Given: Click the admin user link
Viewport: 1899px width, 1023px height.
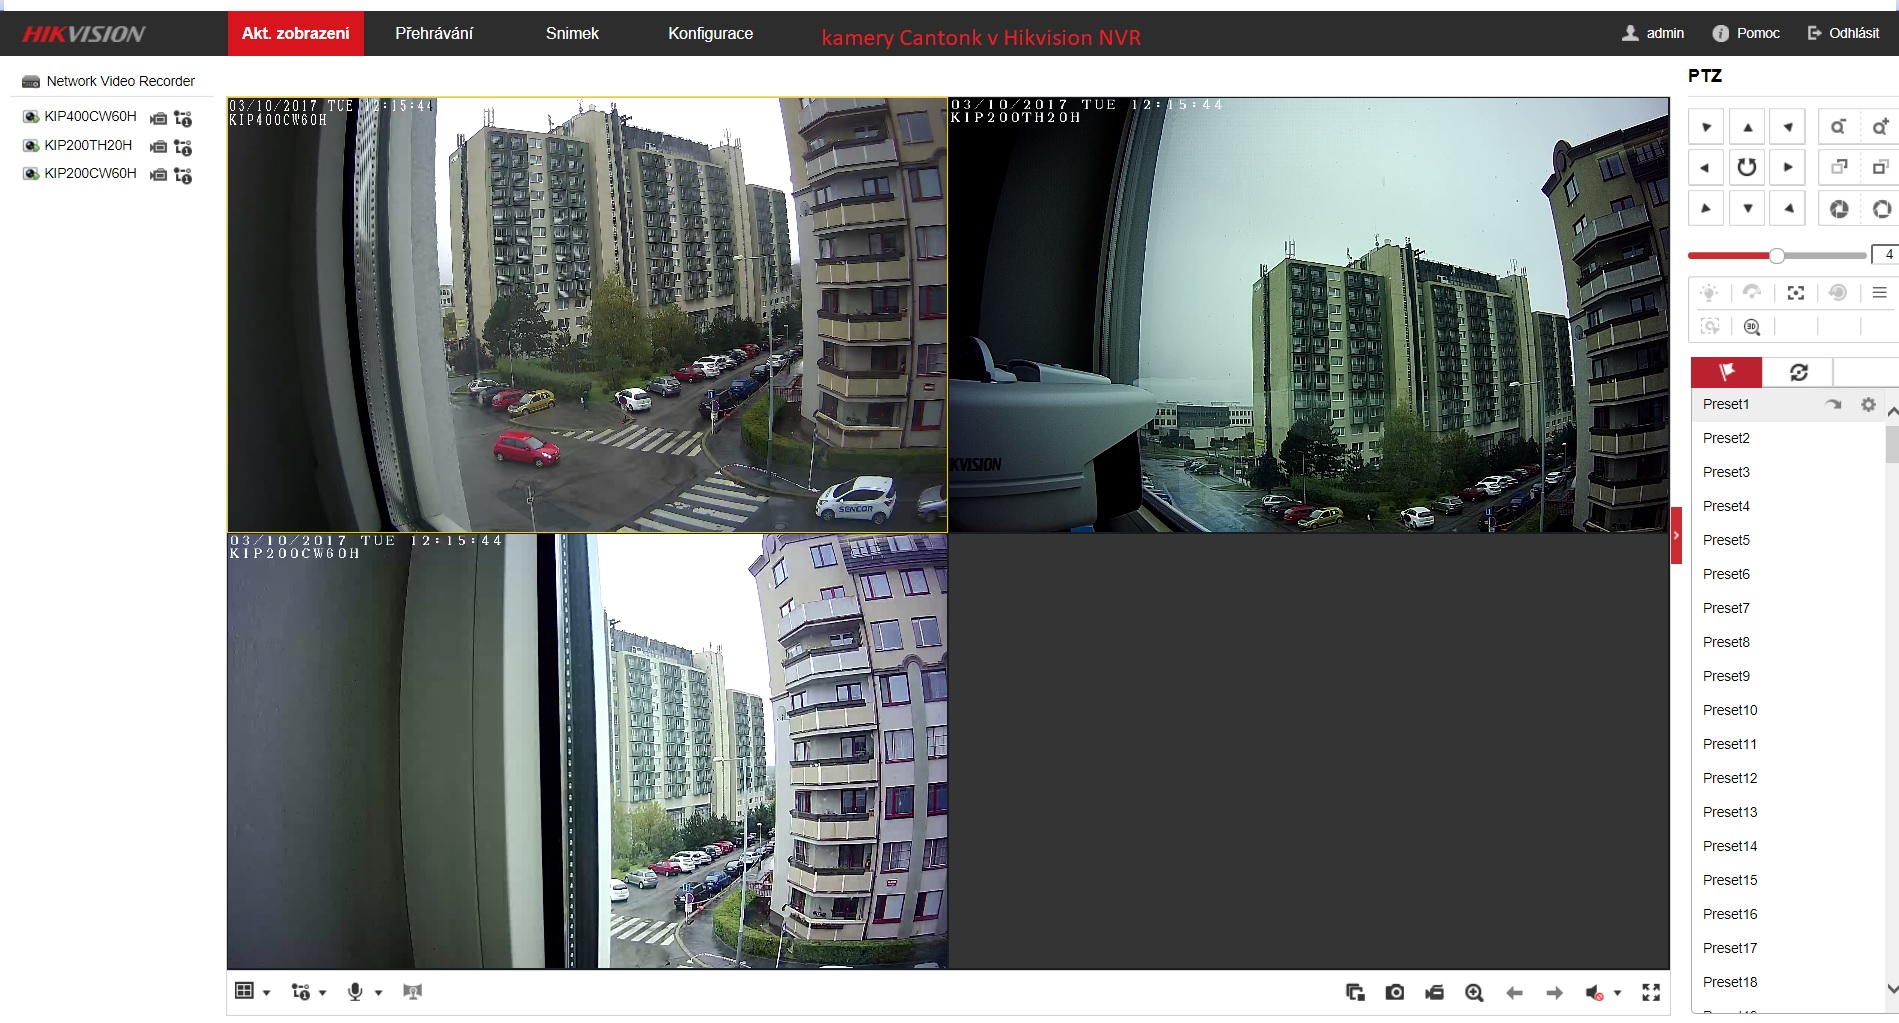Looking at the screenshot, I should 1653,33.
